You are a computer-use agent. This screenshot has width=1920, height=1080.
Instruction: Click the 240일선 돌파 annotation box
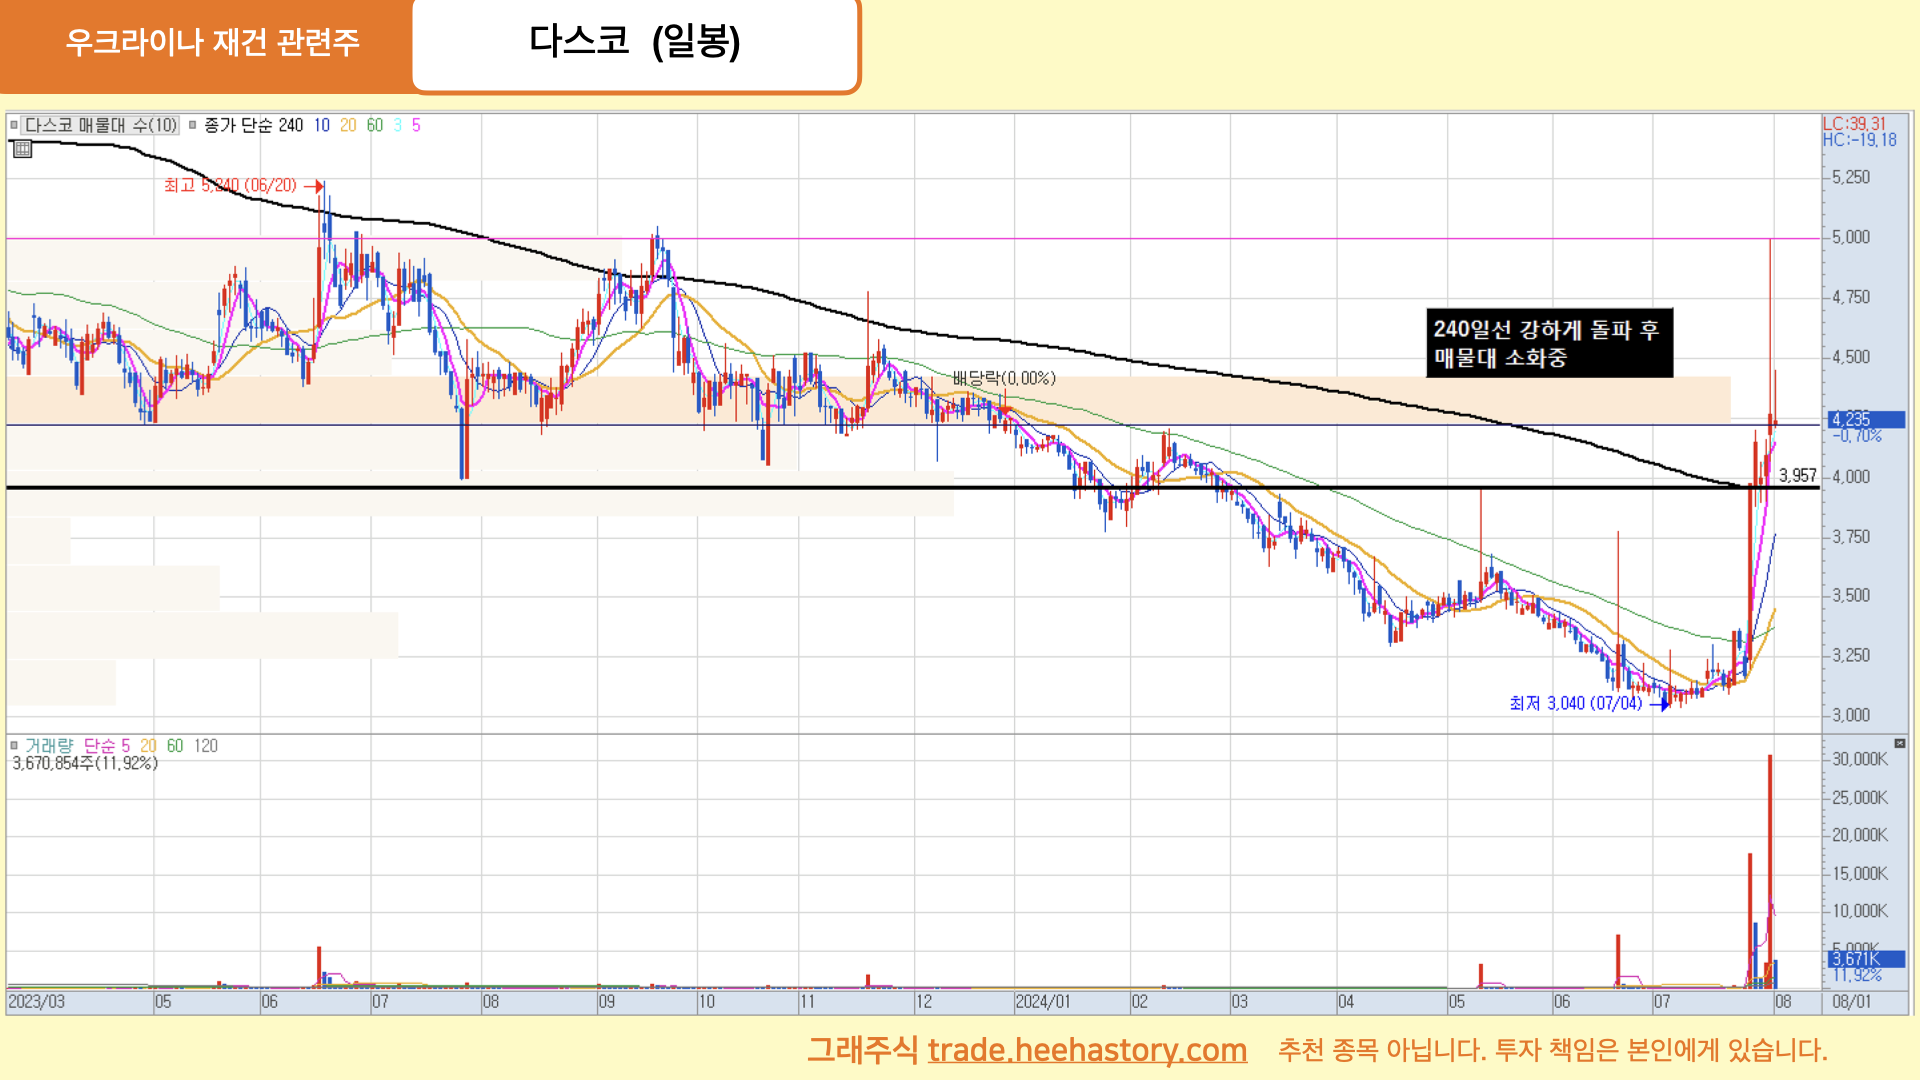pos(1548,343)
